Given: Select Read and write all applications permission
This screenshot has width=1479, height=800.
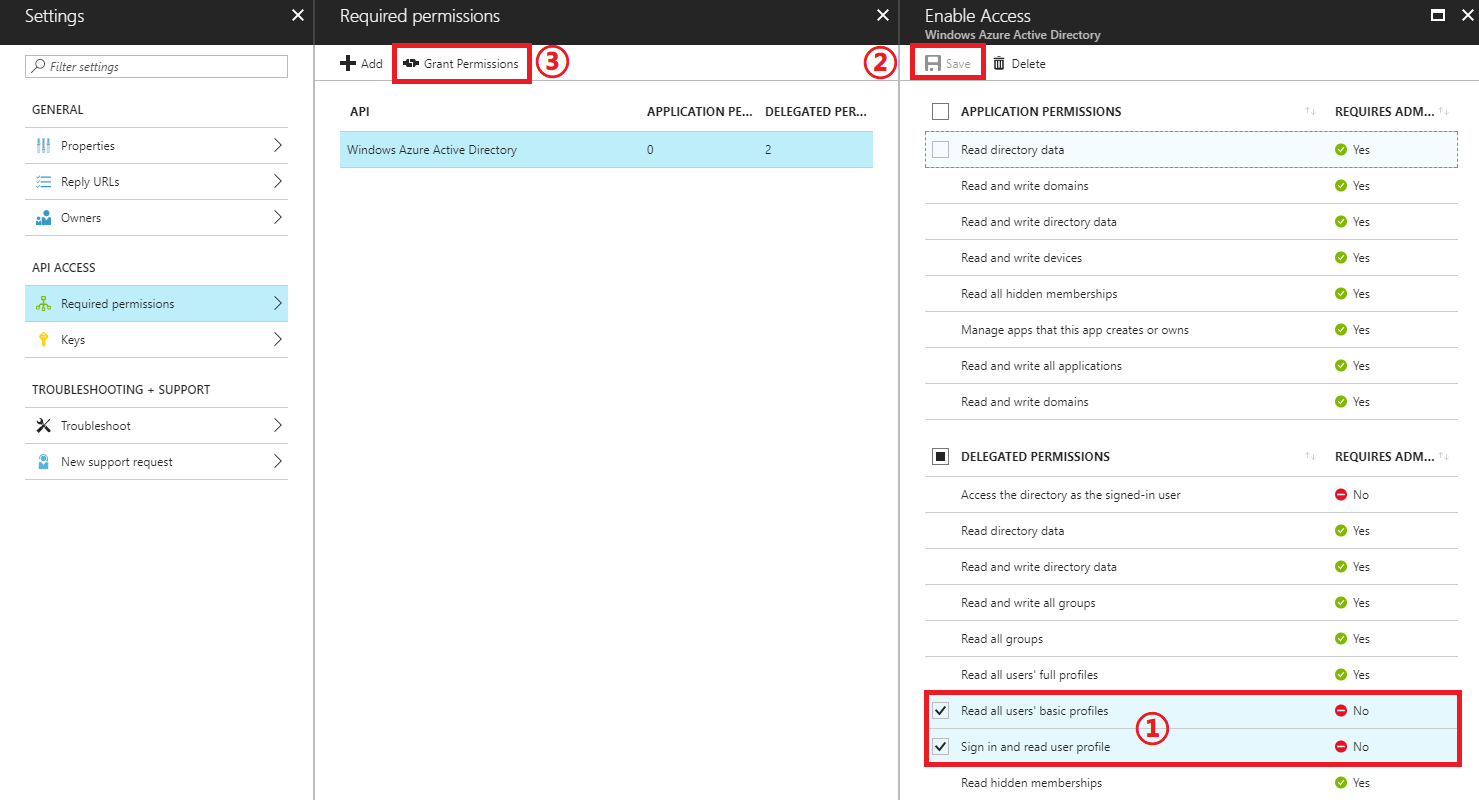Looking at the screenshot, I should pos(1191,366).
